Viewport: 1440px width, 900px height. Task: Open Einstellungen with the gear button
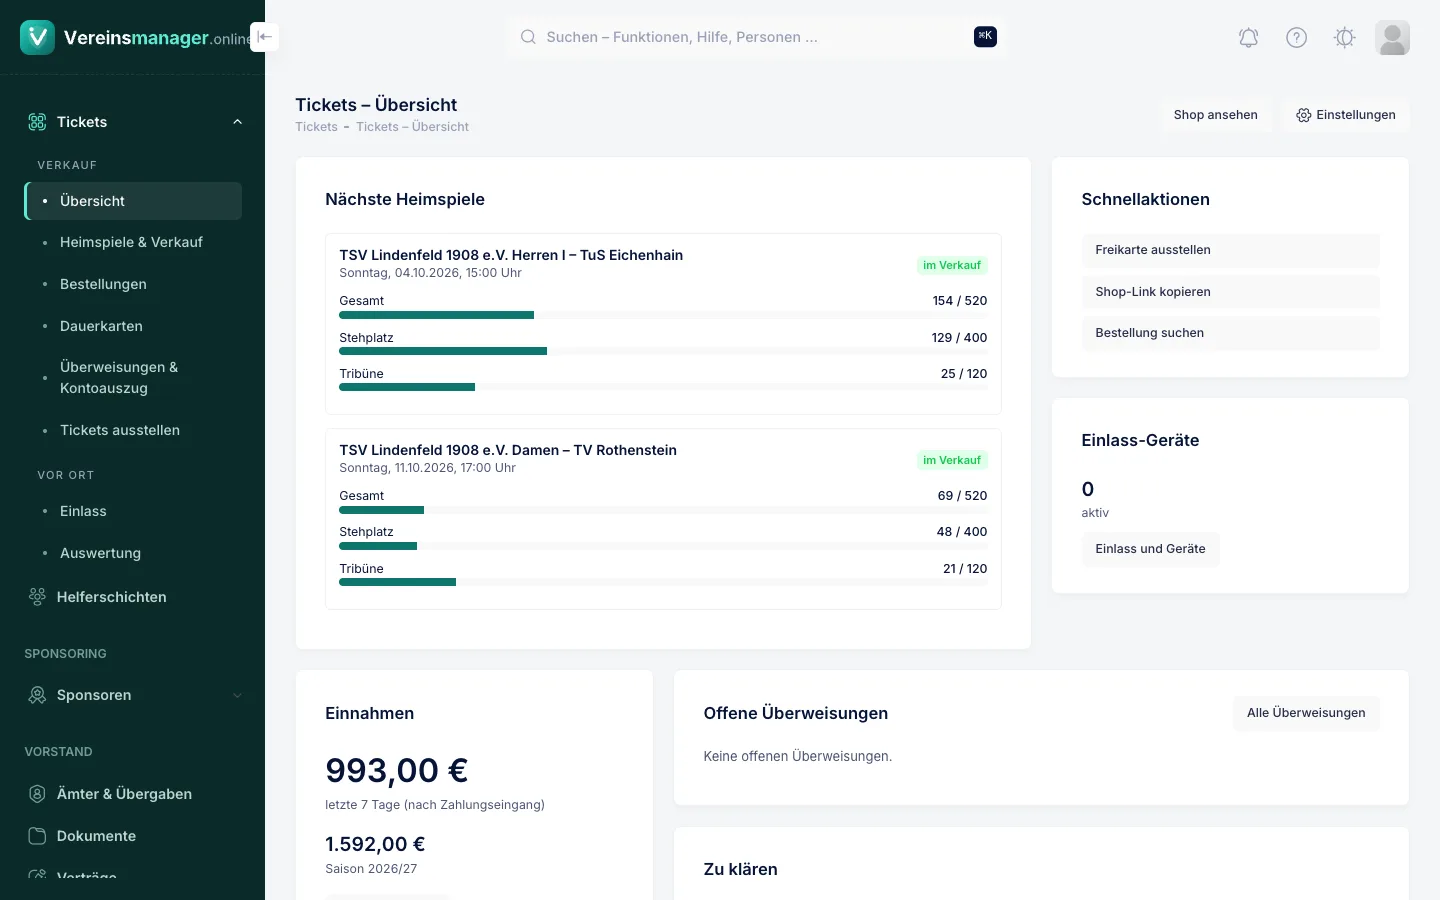point(1346,115)
